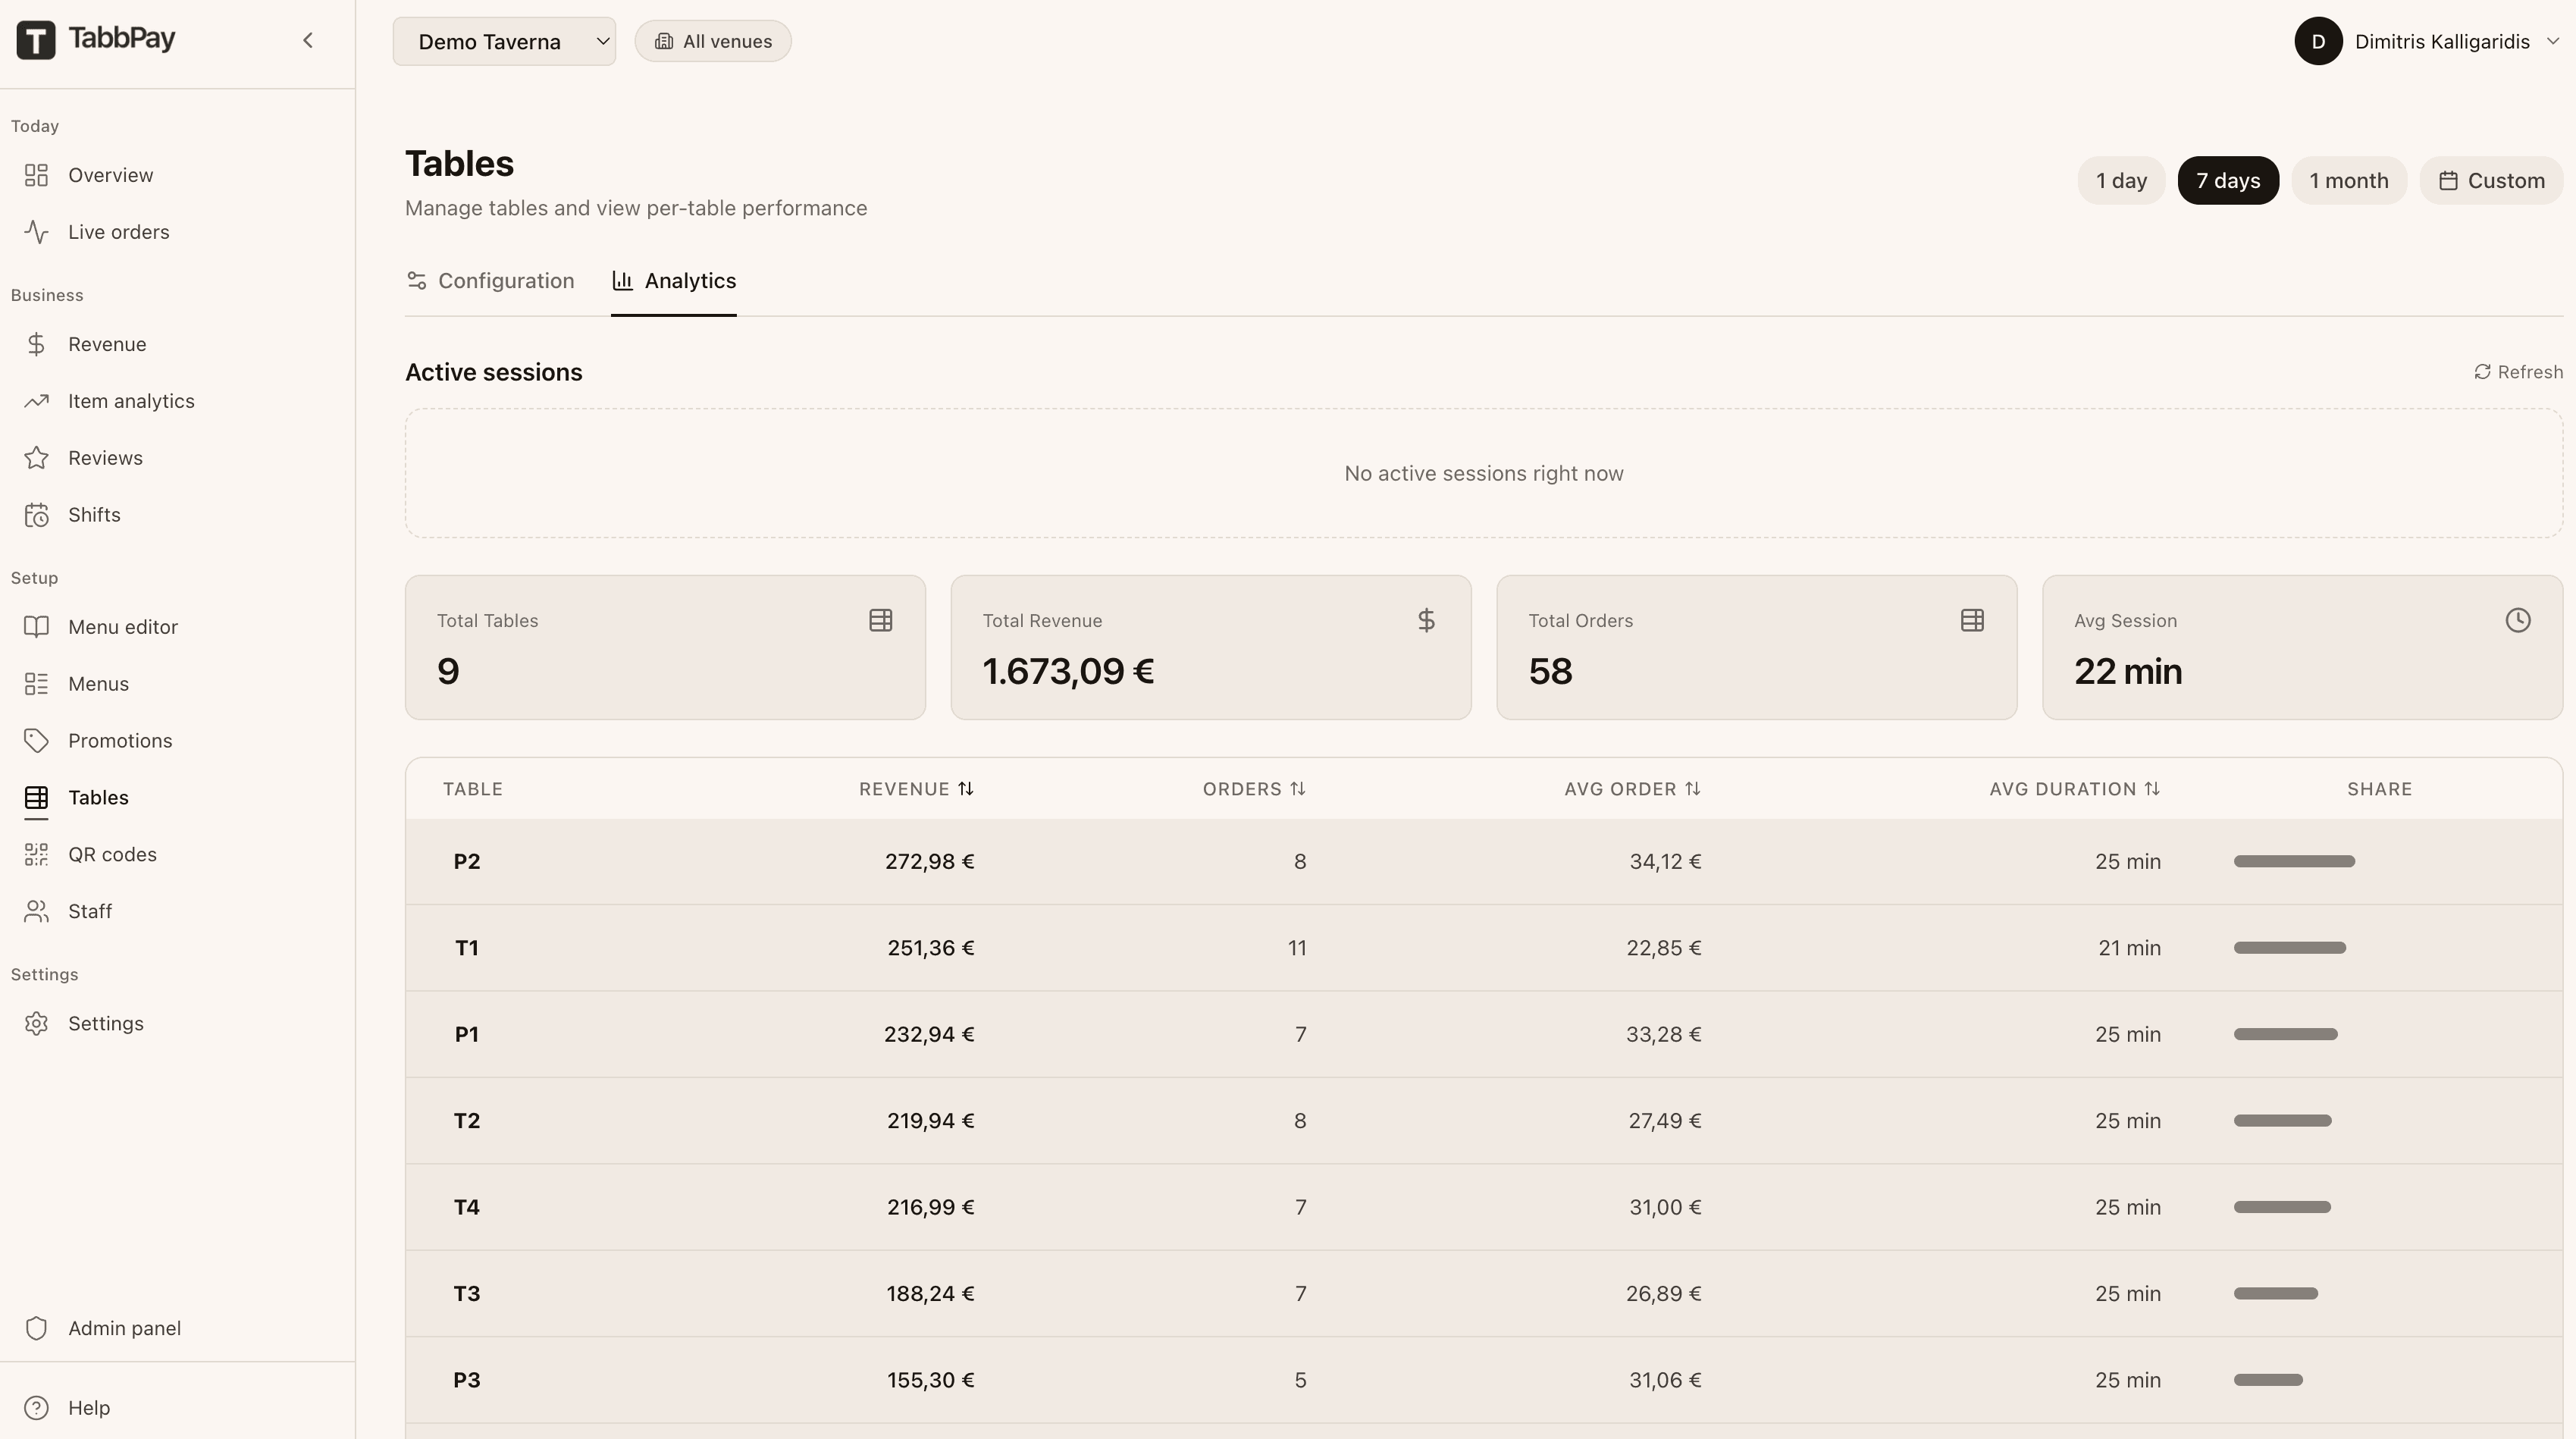The width and height of the screenshot is (2576, 1439).
Task: Select the 7 days range
Action: pyautogui.click(x=2228, y=181)
